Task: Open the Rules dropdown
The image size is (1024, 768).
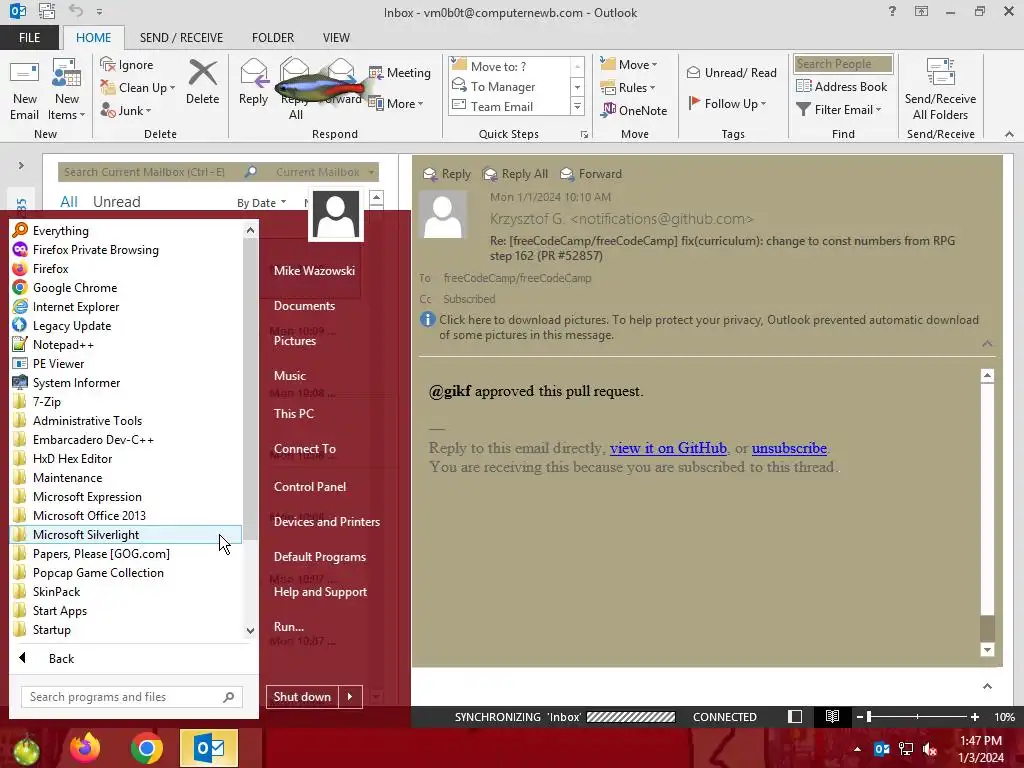Action: (628, 88)
